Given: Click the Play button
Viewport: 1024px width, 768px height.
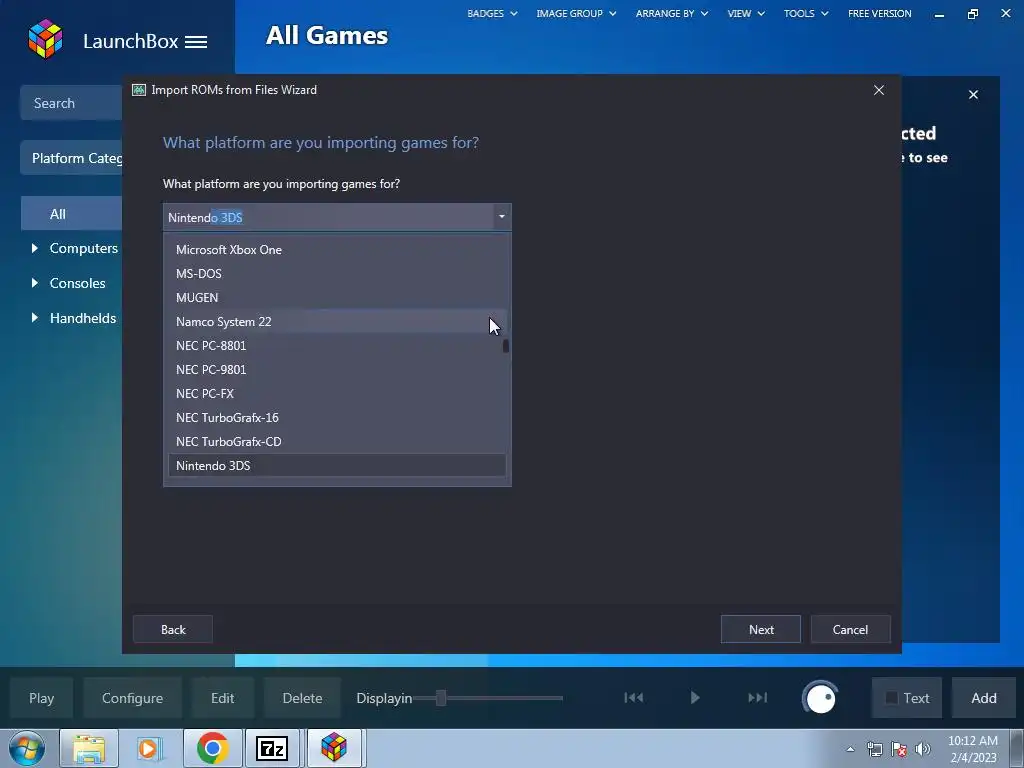Looking at the screenshot, I should [41, 698].
